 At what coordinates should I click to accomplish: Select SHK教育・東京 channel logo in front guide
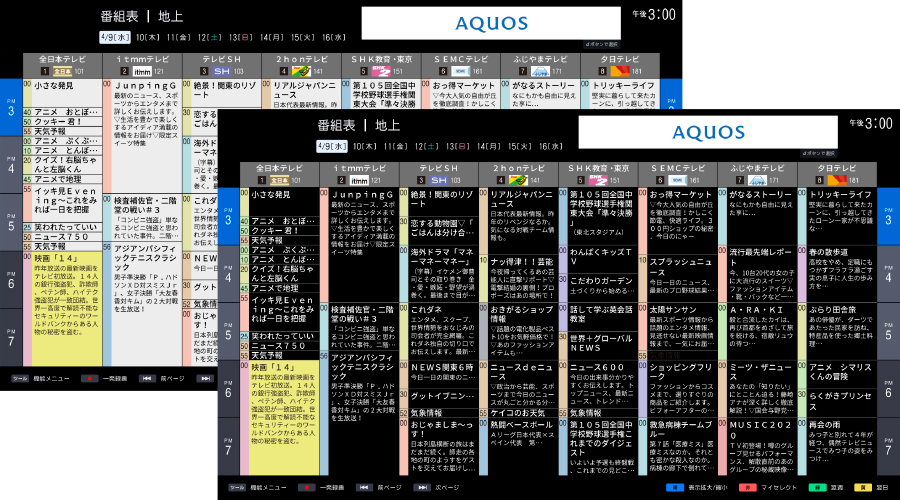595,180
